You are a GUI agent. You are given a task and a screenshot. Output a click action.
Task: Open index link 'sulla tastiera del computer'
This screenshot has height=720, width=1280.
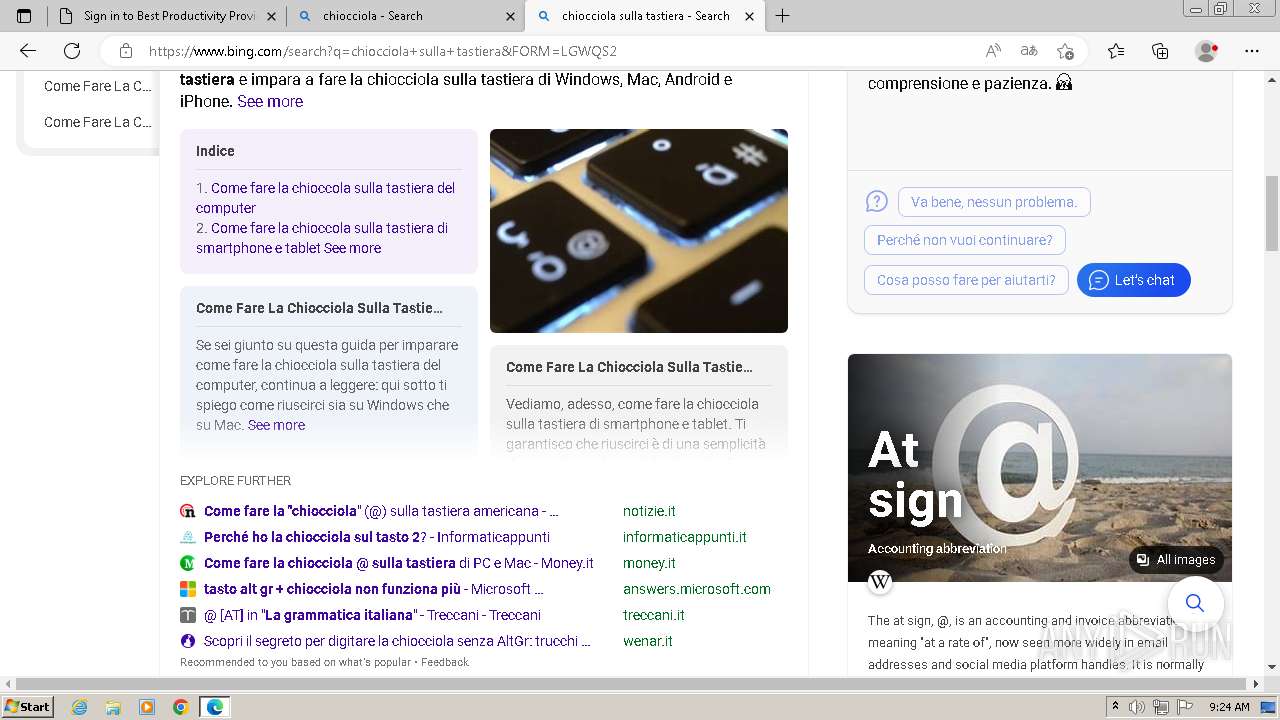point(325,198)
